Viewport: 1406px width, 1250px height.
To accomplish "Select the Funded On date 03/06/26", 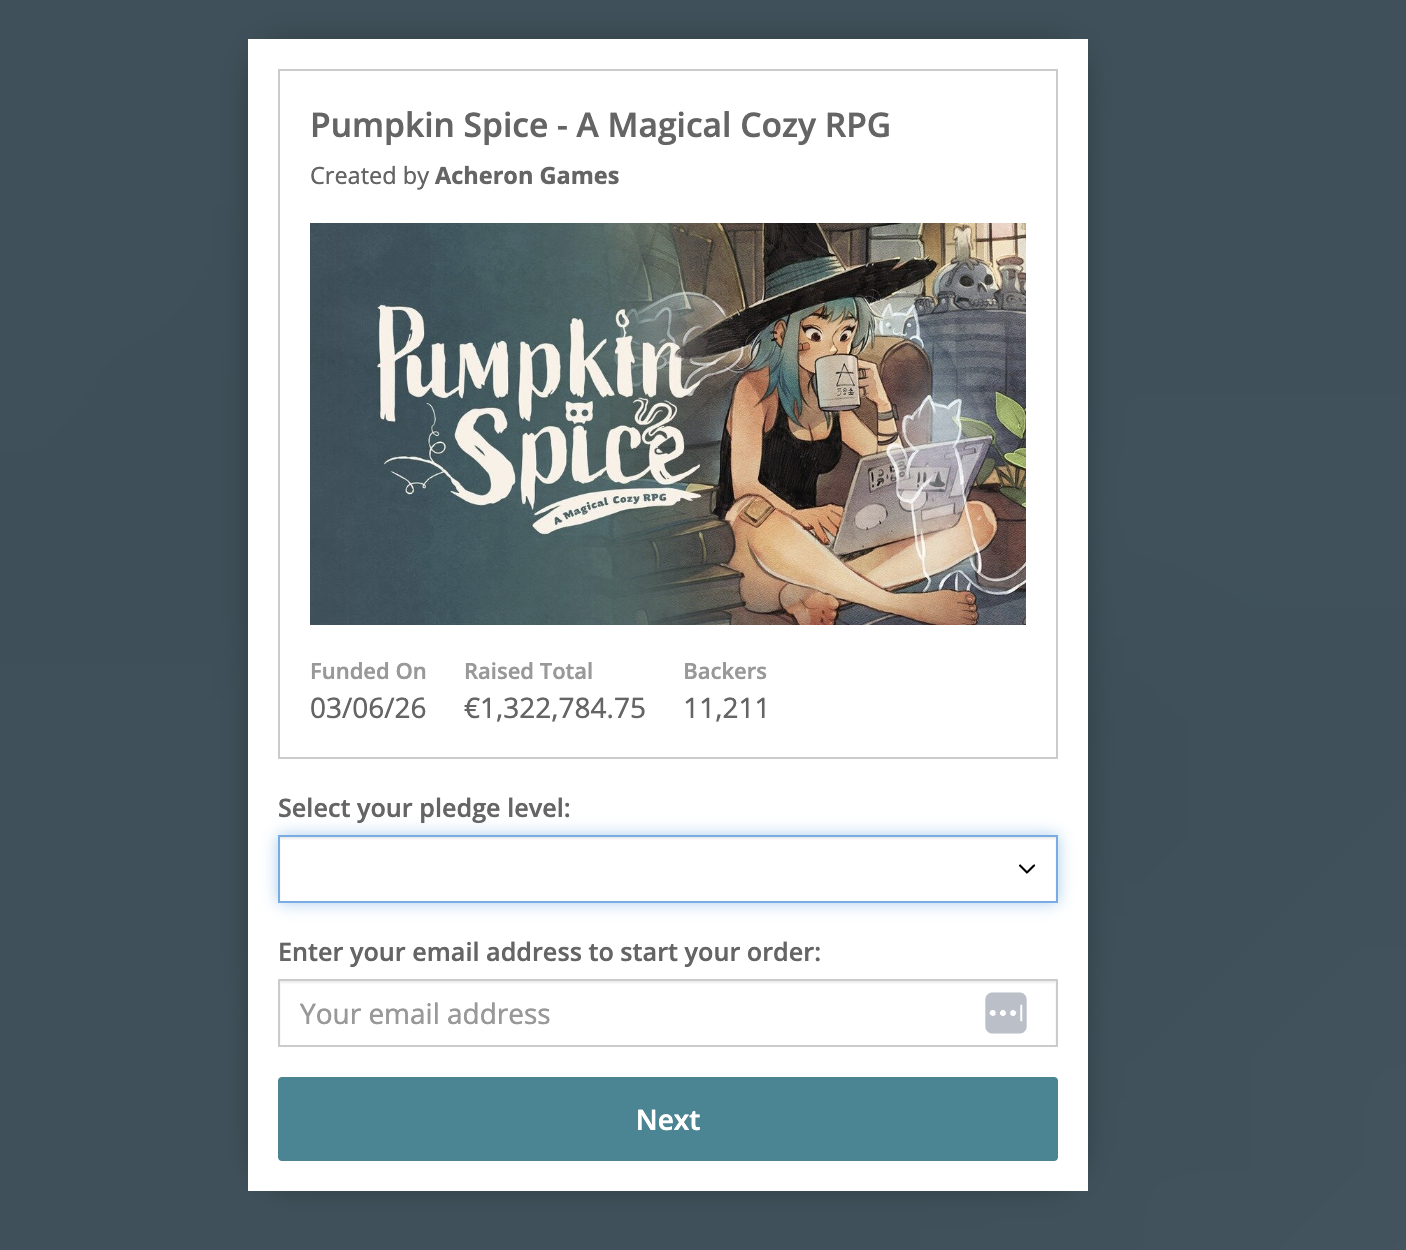I will tap(368, 708).
